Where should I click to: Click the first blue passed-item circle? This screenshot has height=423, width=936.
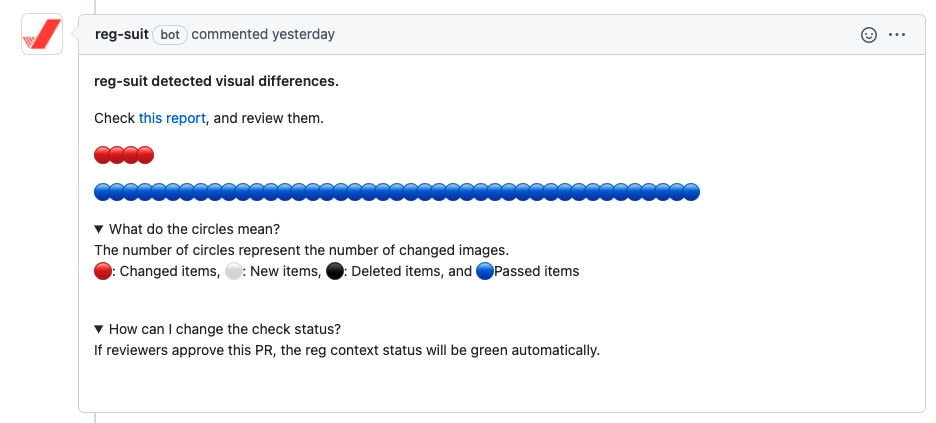(x=103, y=192)
